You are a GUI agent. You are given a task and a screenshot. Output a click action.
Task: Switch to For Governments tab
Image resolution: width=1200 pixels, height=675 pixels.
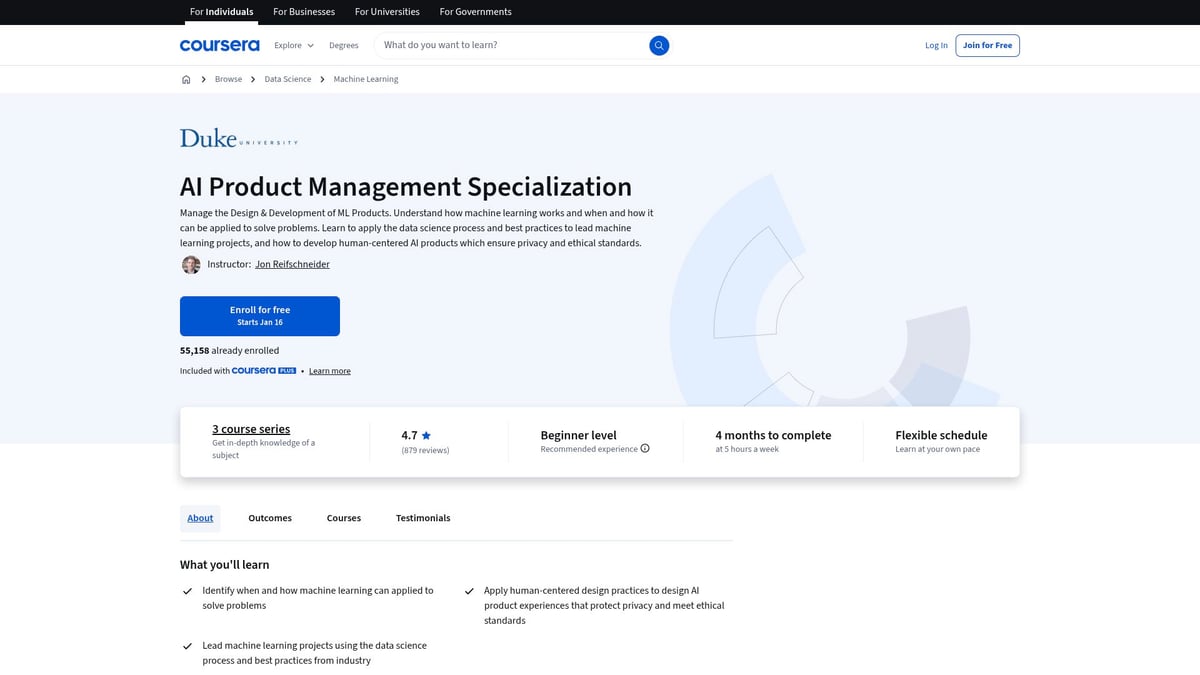pos(476,12)
